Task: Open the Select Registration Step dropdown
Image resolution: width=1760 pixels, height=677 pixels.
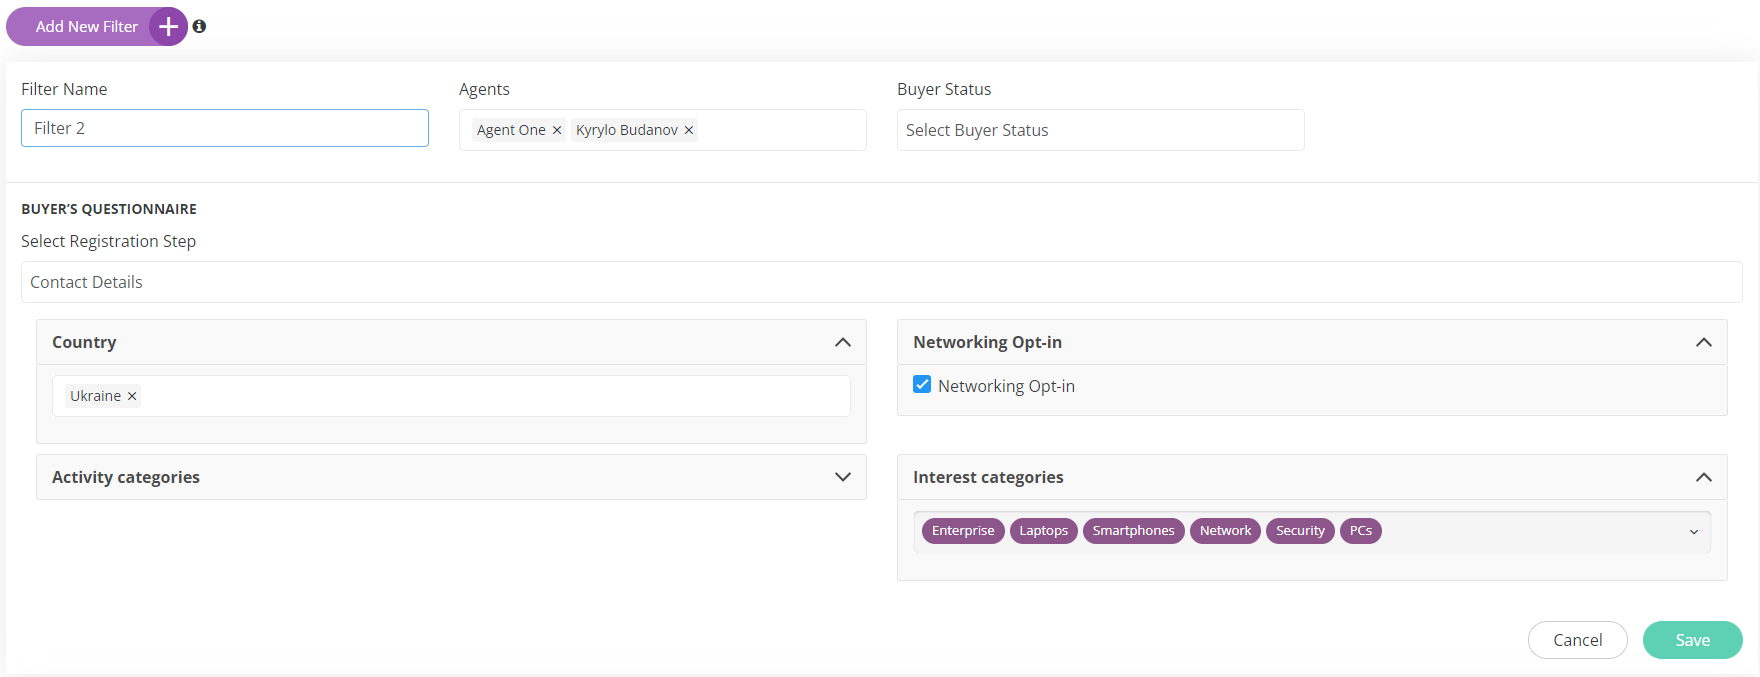Action: pos(880,282)
